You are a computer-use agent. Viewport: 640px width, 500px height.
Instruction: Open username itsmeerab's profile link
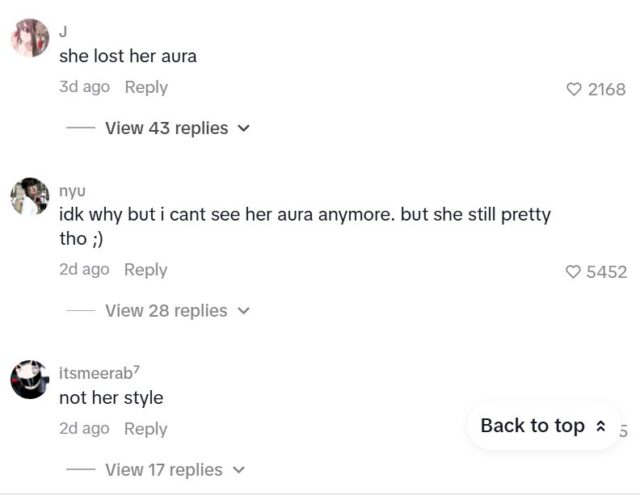[99, 373]
